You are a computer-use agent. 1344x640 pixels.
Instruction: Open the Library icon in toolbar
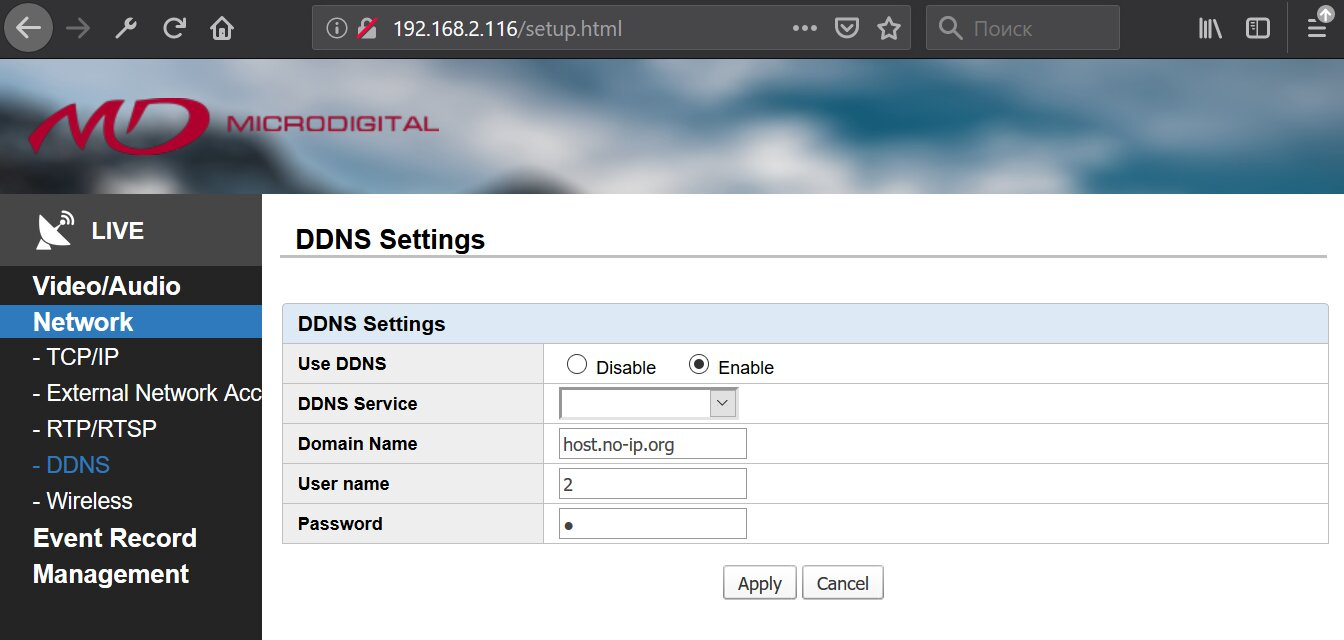click(x=1210, y=28)
